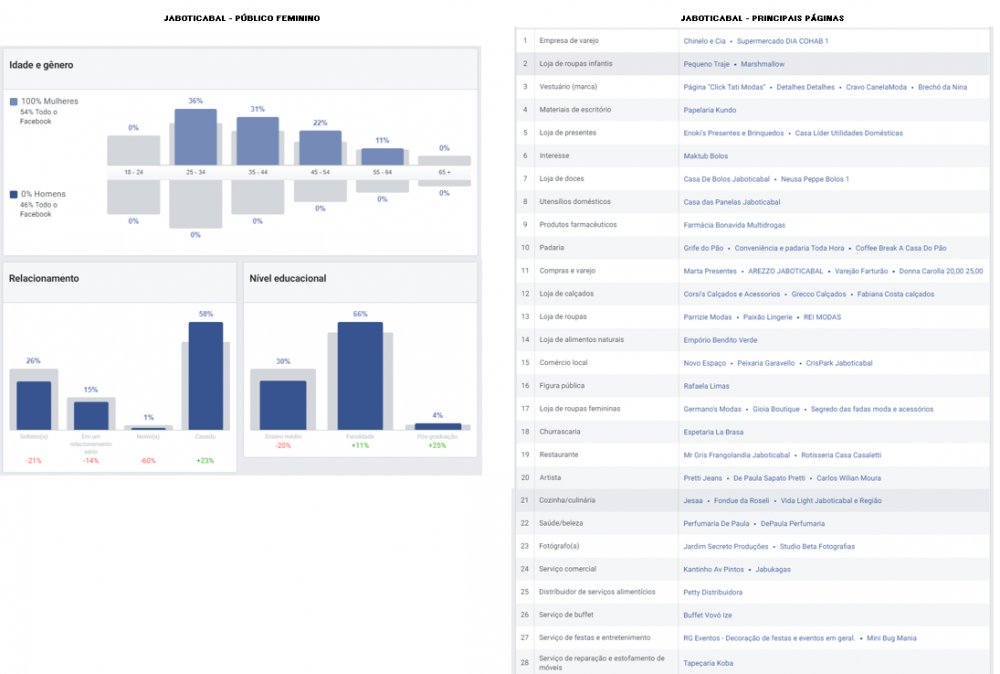This screenshot has height=674, width=1000.
Task: Open the Empório Bendito Verde link
Action: (720, 340)
